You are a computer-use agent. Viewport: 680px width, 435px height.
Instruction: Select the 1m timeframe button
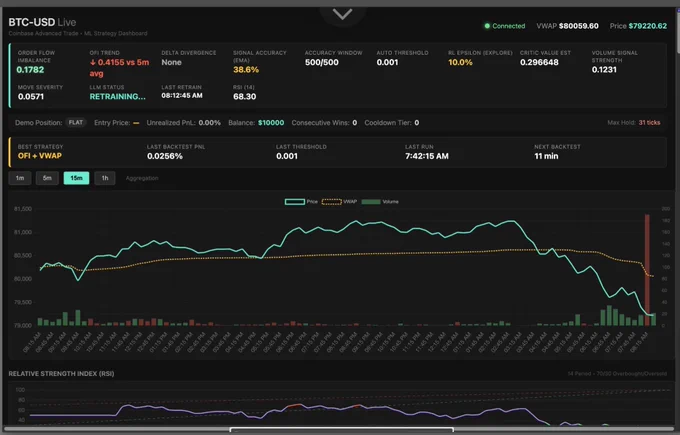pyautogui.click(x=20, y=178)
